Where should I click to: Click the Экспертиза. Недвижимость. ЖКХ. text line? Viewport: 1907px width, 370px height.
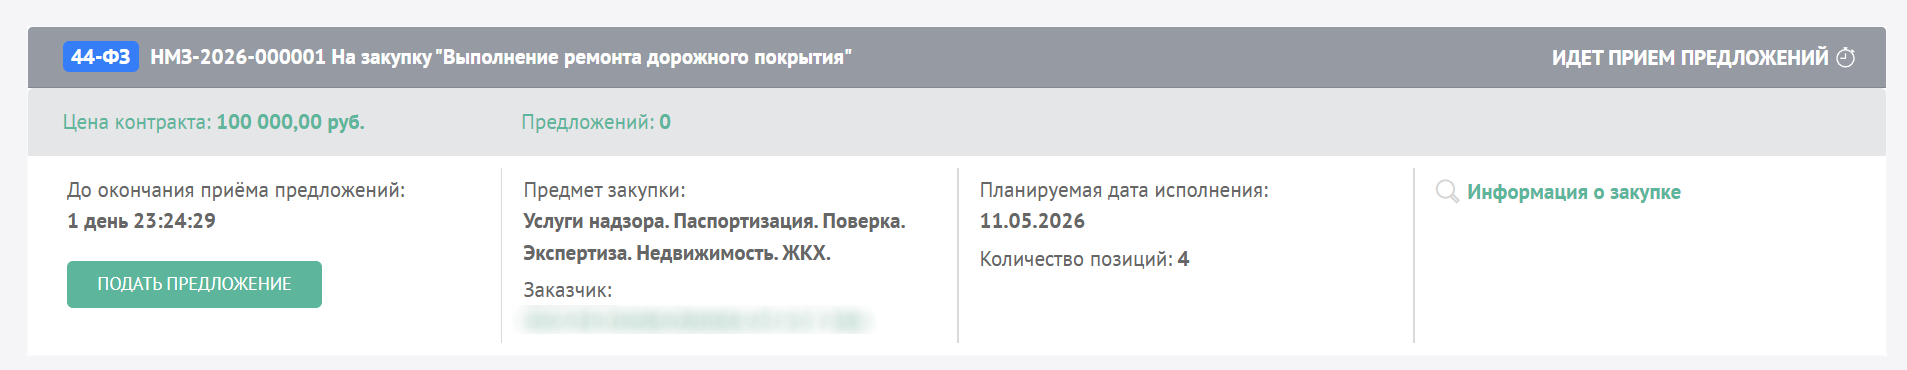click(677, 253)
